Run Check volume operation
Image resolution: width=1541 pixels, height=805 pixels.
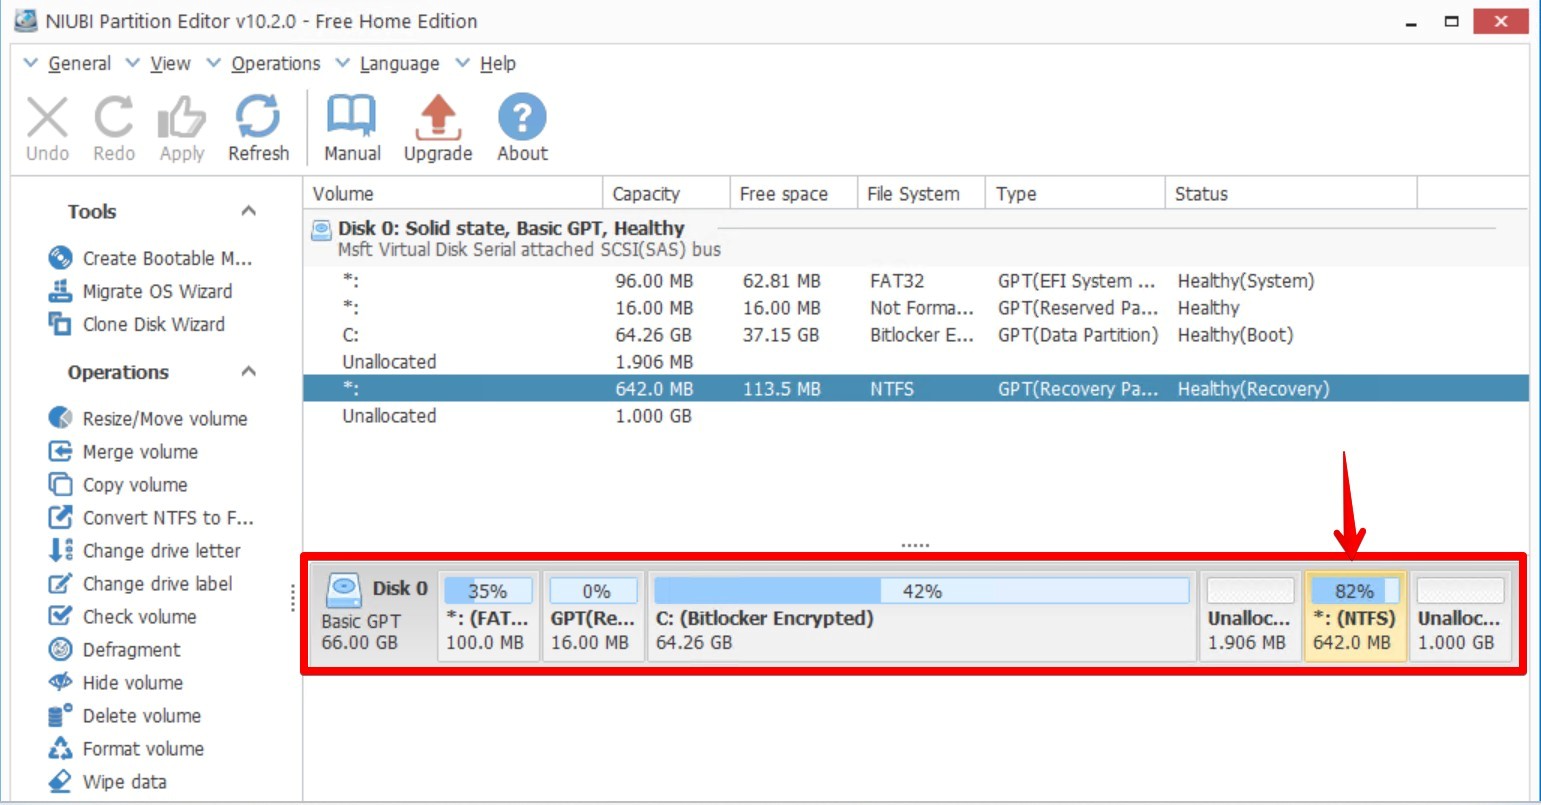pos(122,616)
